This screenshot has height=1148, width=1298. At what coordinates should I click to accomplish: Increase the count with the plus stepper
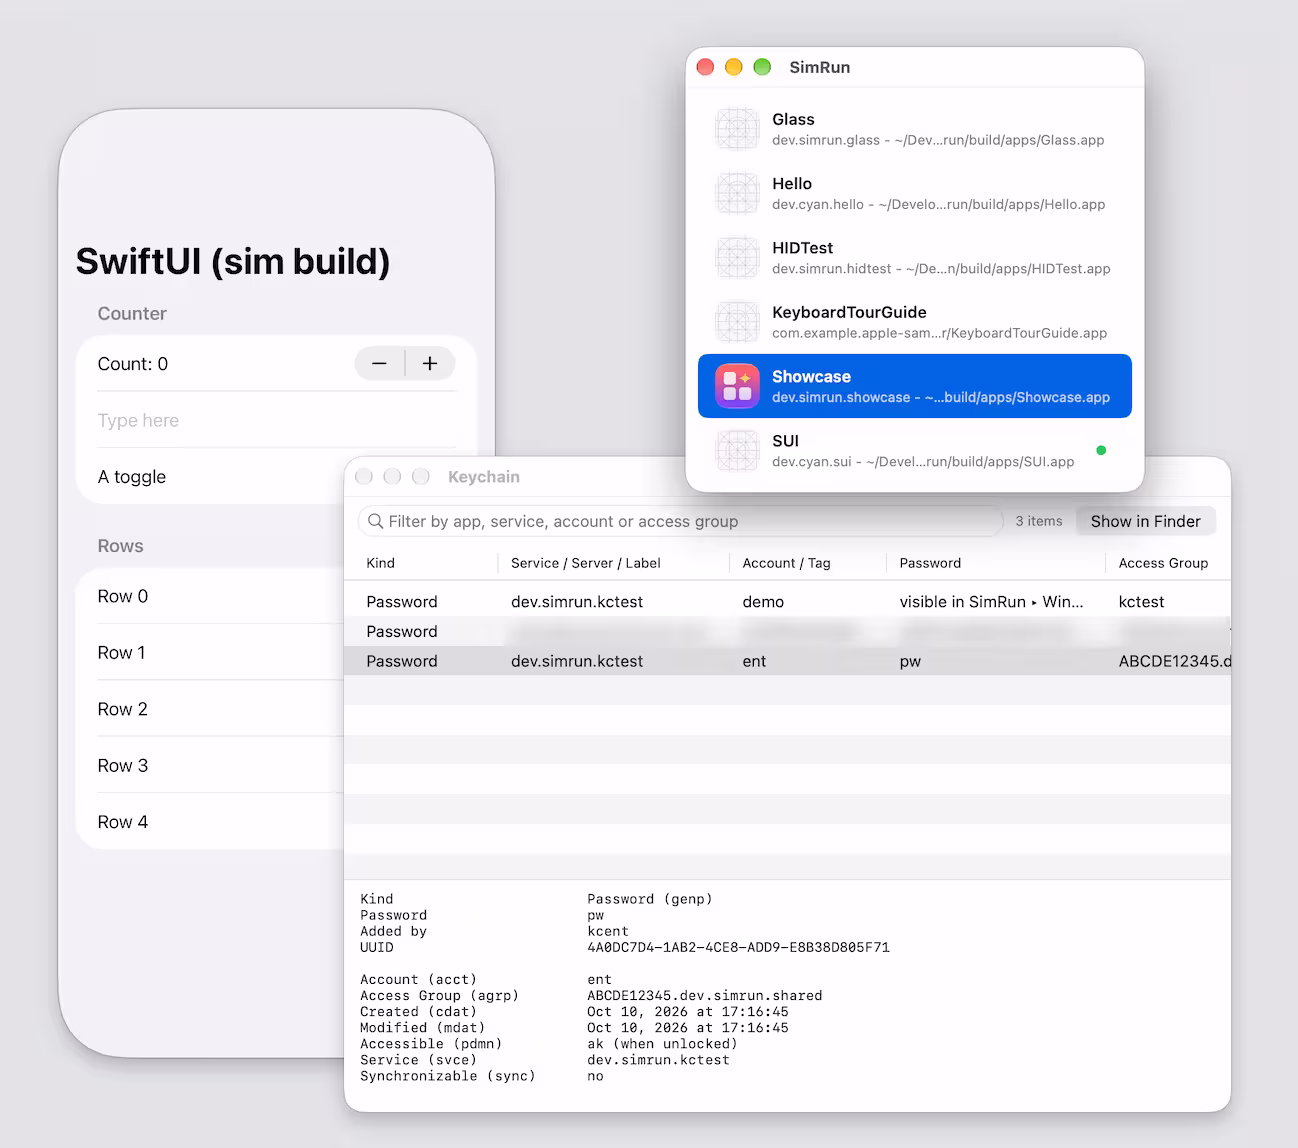point(430,364)
